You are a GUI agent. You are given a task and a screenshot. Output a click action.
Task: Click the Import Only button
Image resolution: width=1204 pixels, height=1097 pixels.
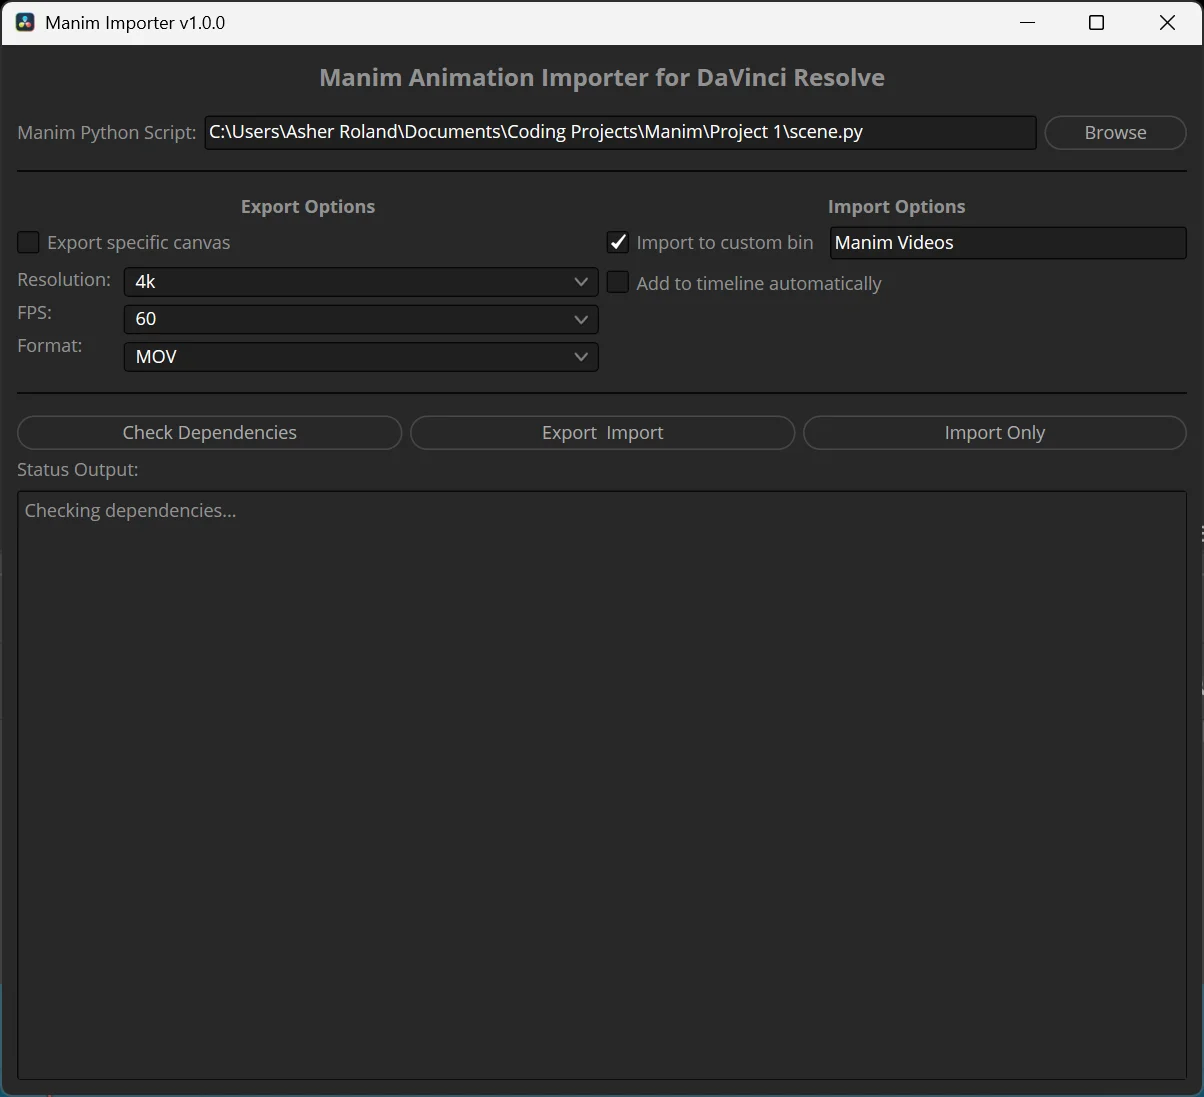(994, 432)
